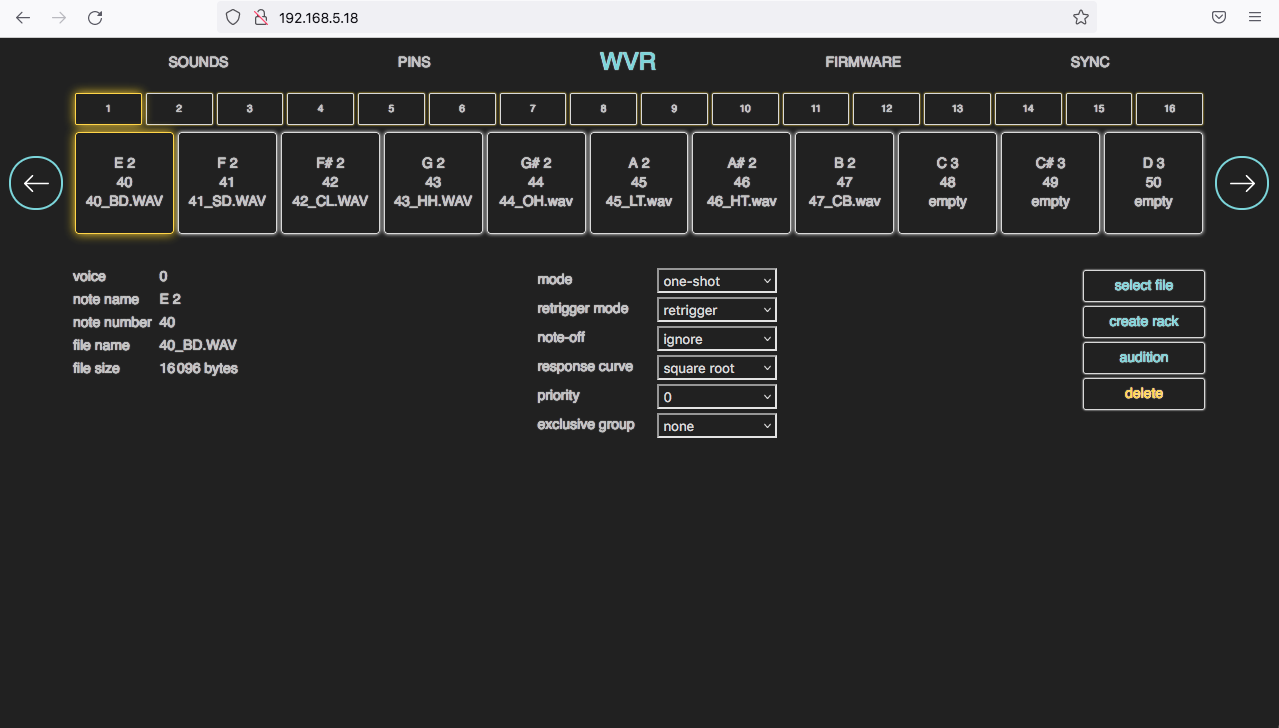The width and height of the screenshot is (1279, 728).
Task: Select the G# 2 note 44_OH.wav pad
Action: pos(536,183)
